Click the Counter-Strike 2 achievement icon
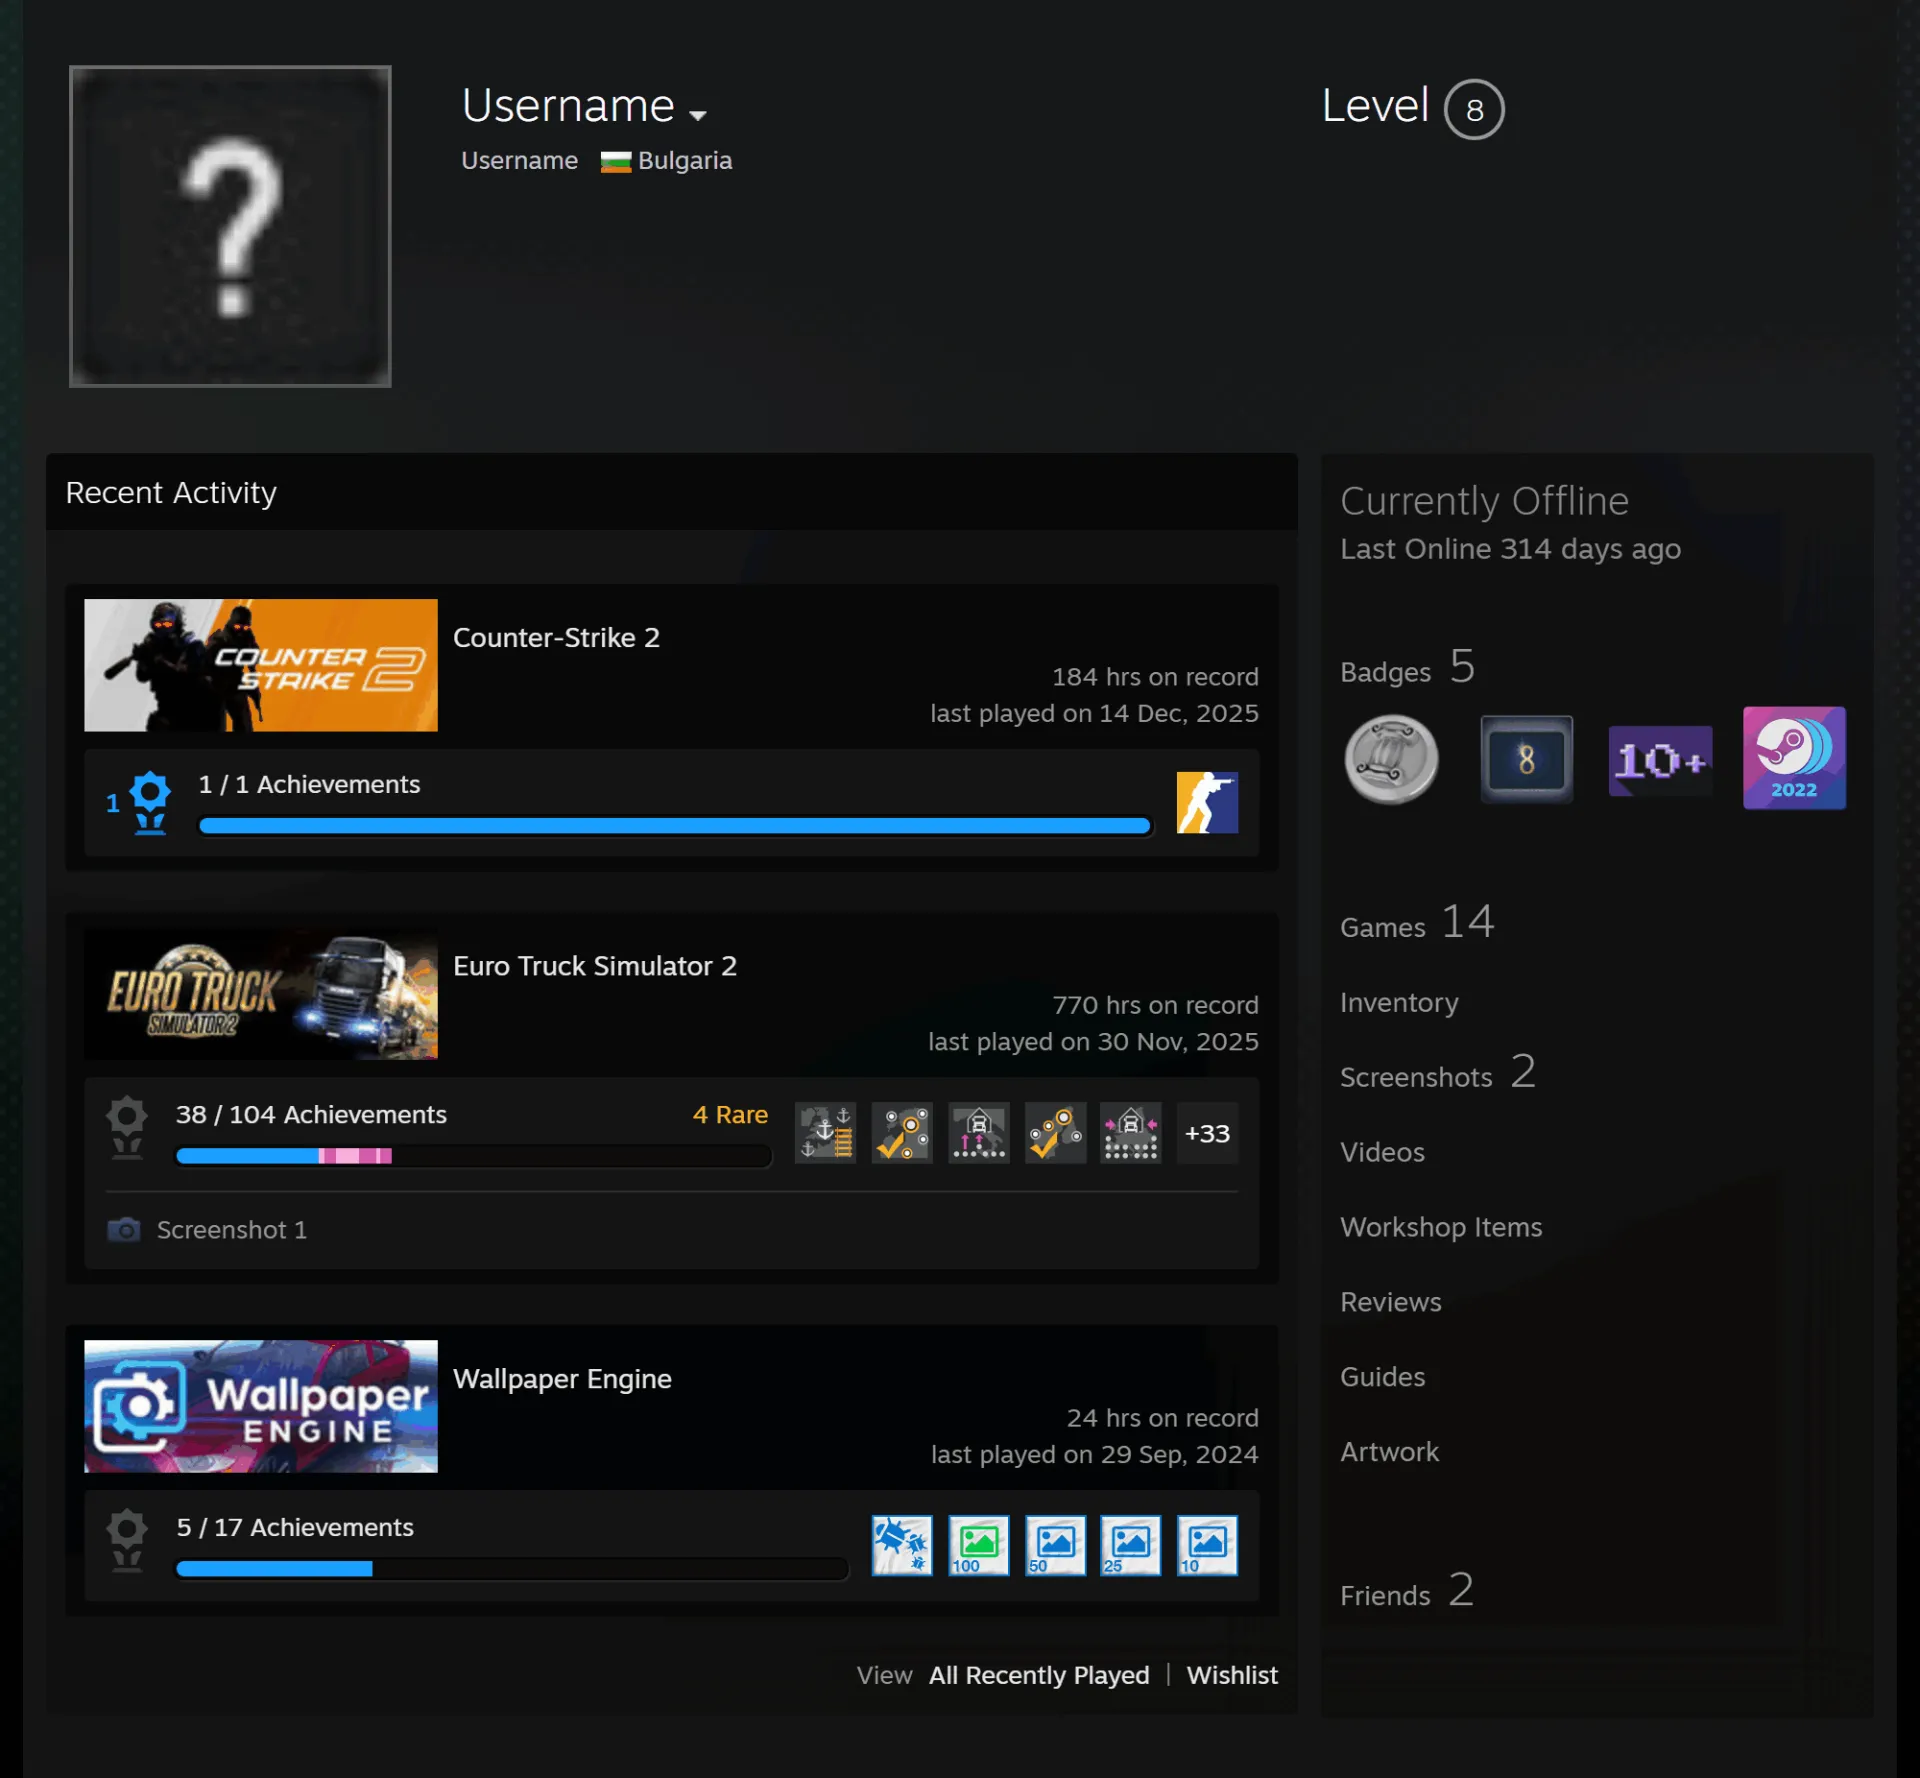The height and width of the screenshot is (1778, 1920). pyautogui.click(x=1207, y=802)
